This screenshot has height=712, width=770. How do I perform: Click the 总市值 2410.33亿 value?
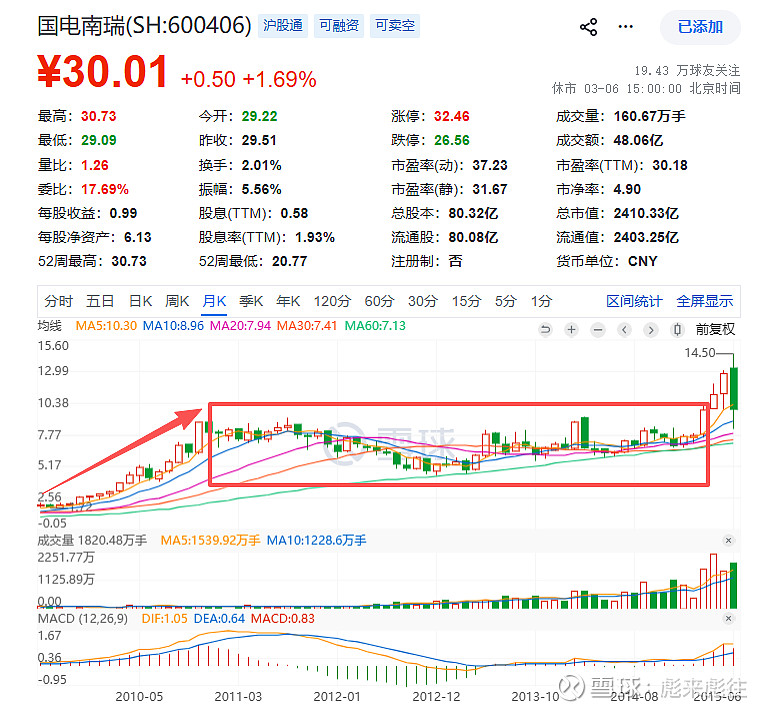click(x=646, y=213)
